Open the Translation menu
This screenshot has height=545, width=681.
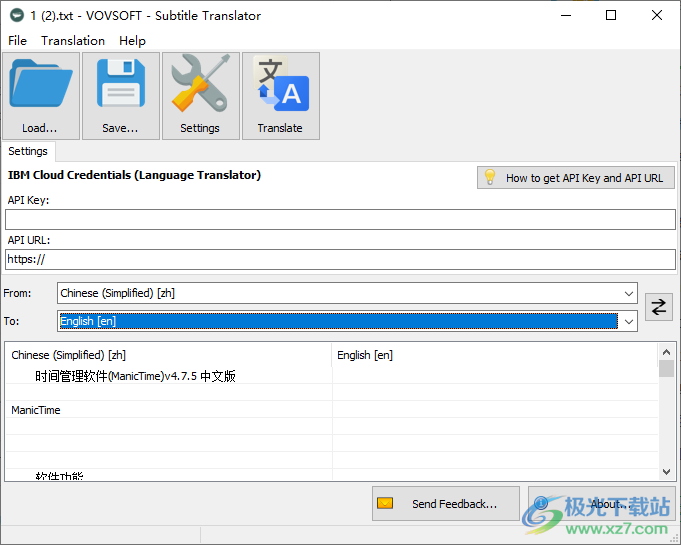73,41
